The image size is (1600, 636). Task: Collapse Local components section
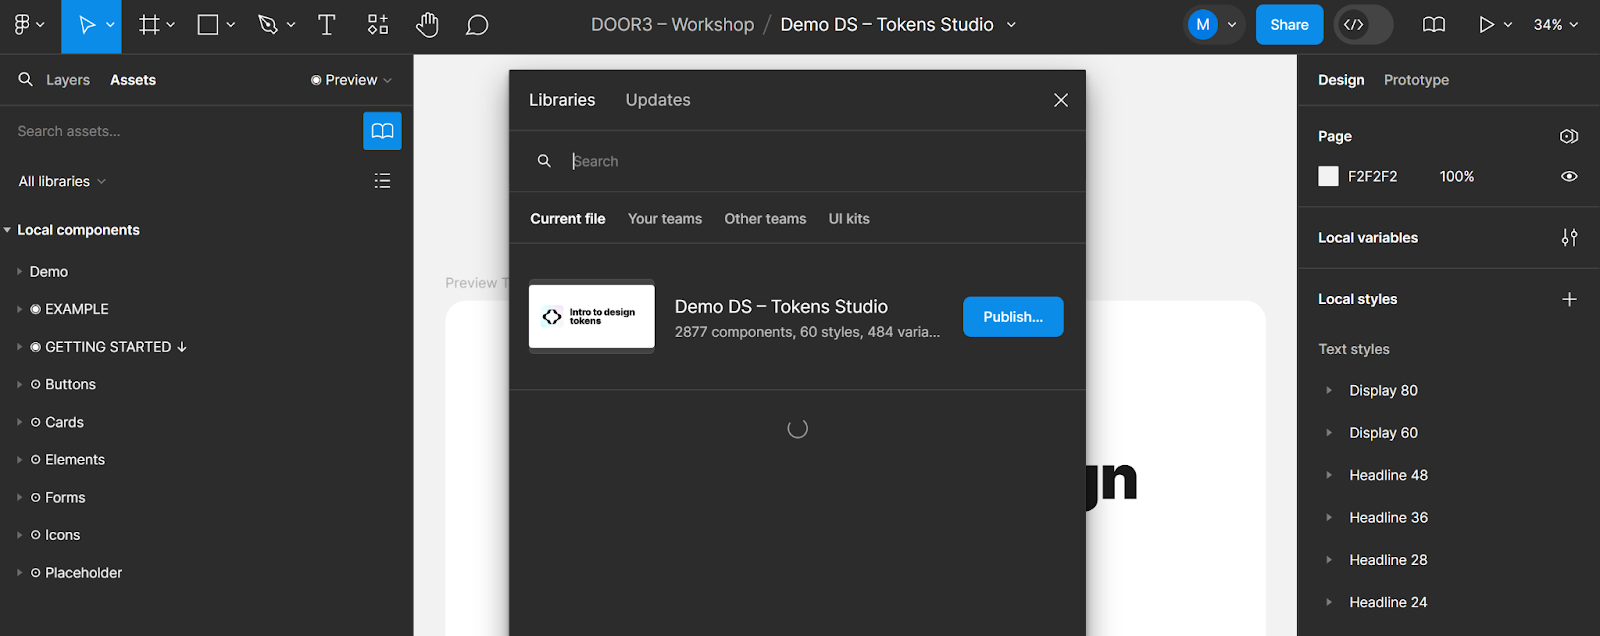coord(8,230)
